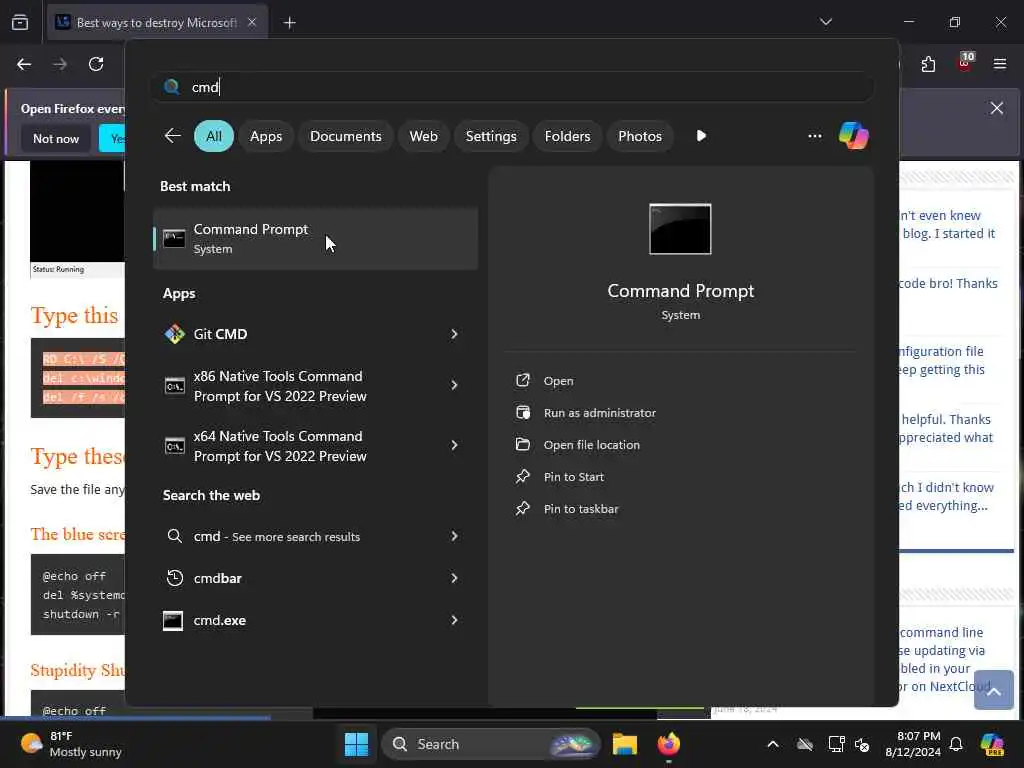This screenshot has height=768, width=1024.
Task: Open Windows Start button
Action: point(357,744)
